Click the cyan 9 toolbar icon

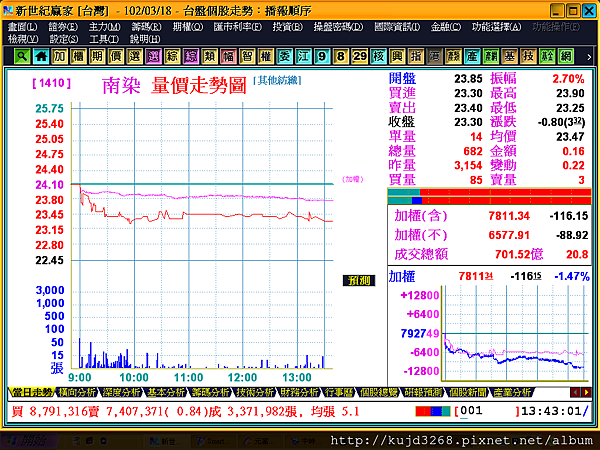pos(322,57)
